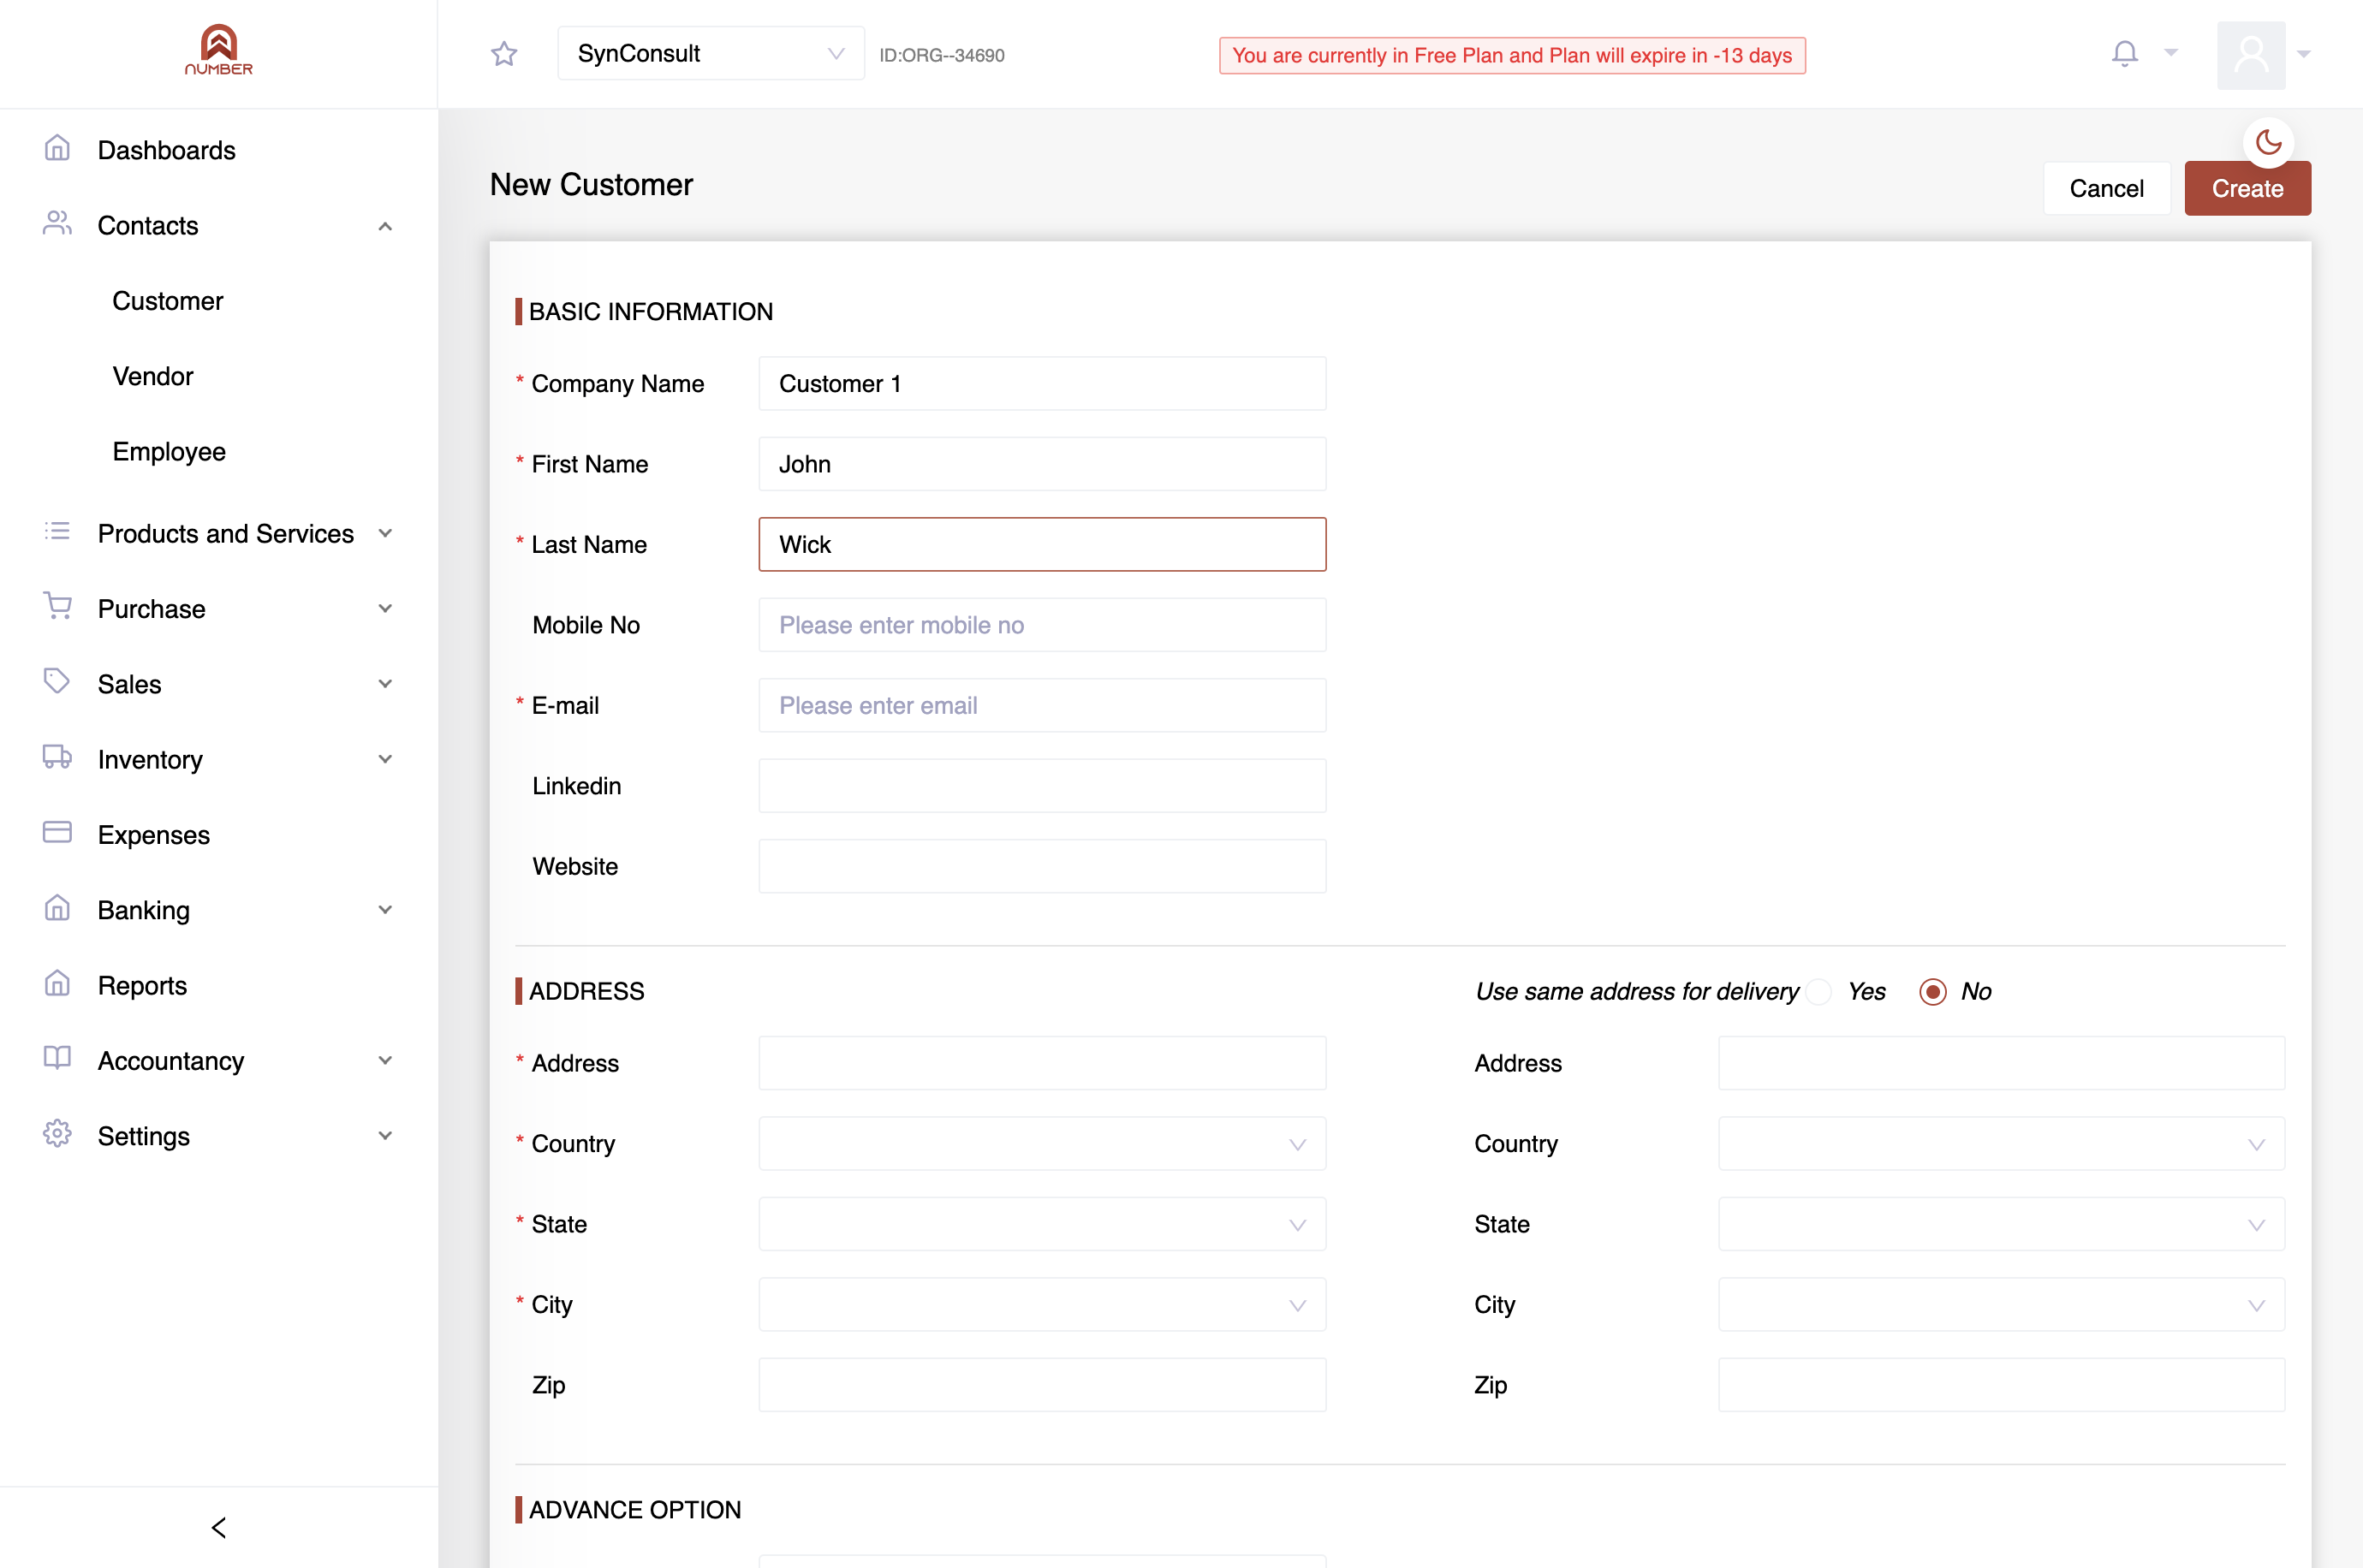Click the Purchase cart icon
This screenshot has height=1568, width=2363.
[57, 607]
